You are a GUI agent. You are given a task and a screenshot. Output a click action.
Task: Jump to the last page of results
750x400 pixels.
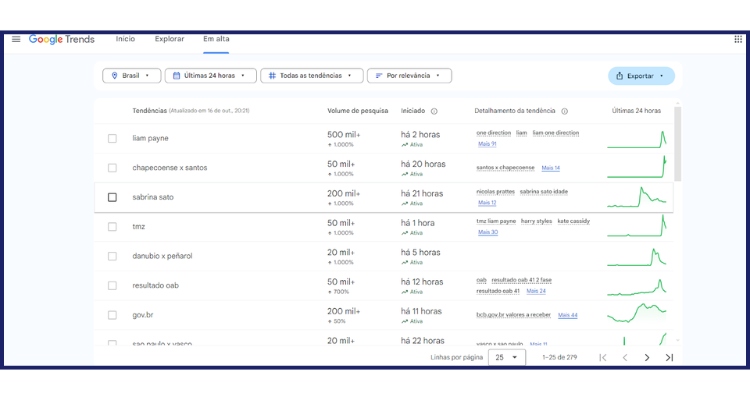pos(669,357)
